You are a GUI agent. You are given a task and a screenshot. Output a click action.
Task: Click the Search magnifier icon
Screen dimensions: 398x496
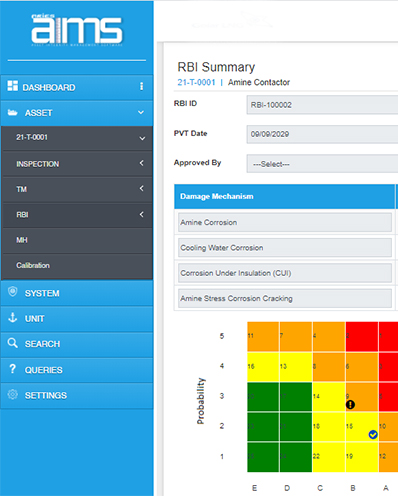point(13,343)
